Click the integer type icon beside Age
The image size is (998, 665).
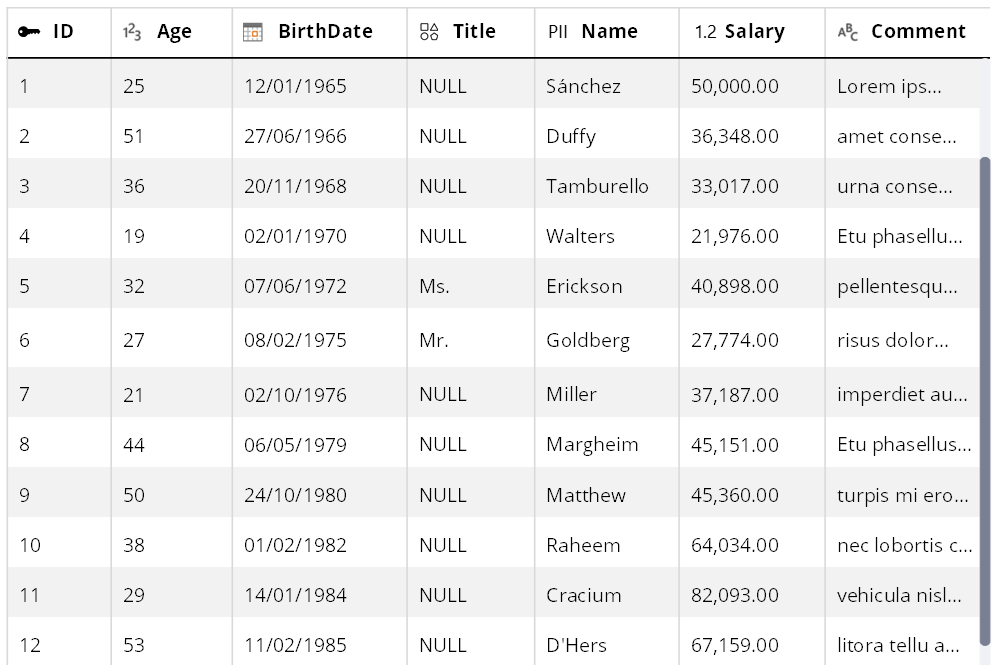pyautogui.click(x=132, y=32)
